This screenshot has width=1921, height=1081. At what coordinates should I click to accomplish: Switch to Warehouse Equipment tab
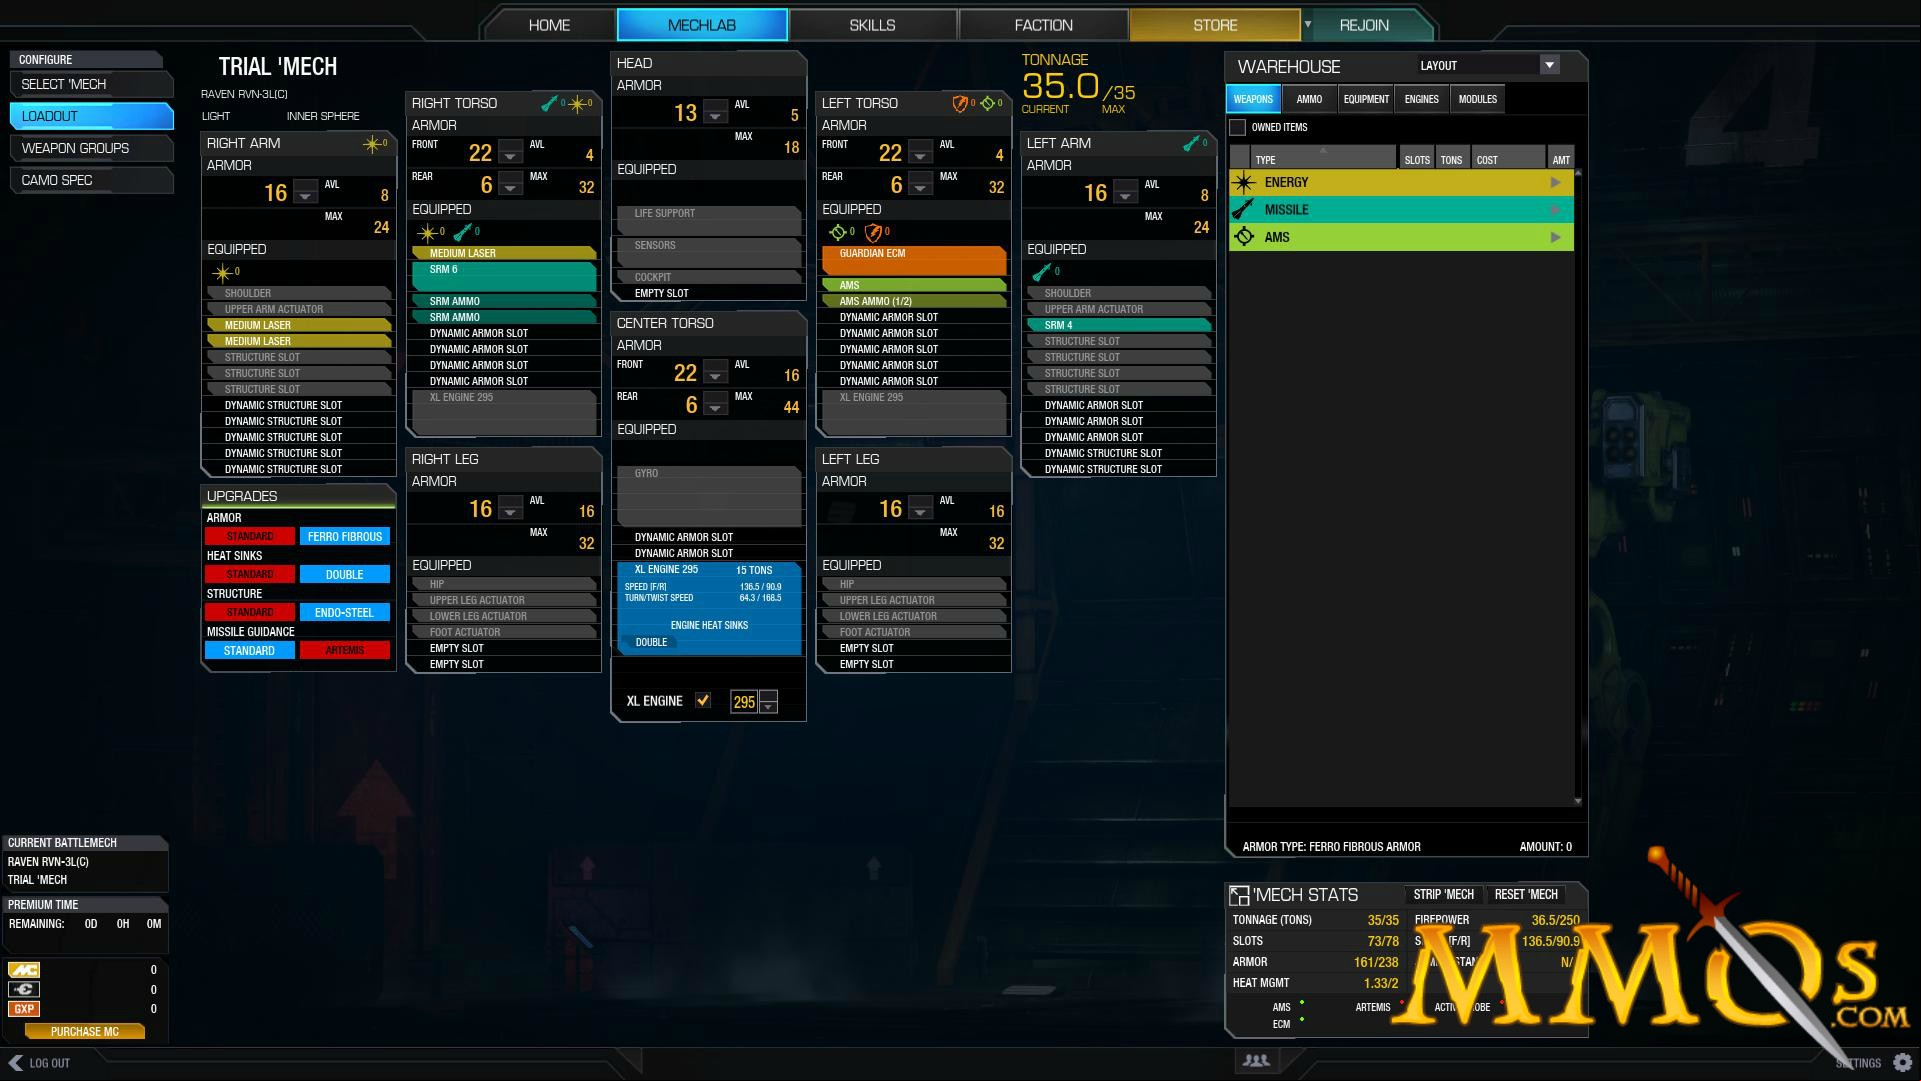[x=1366, y=99]
